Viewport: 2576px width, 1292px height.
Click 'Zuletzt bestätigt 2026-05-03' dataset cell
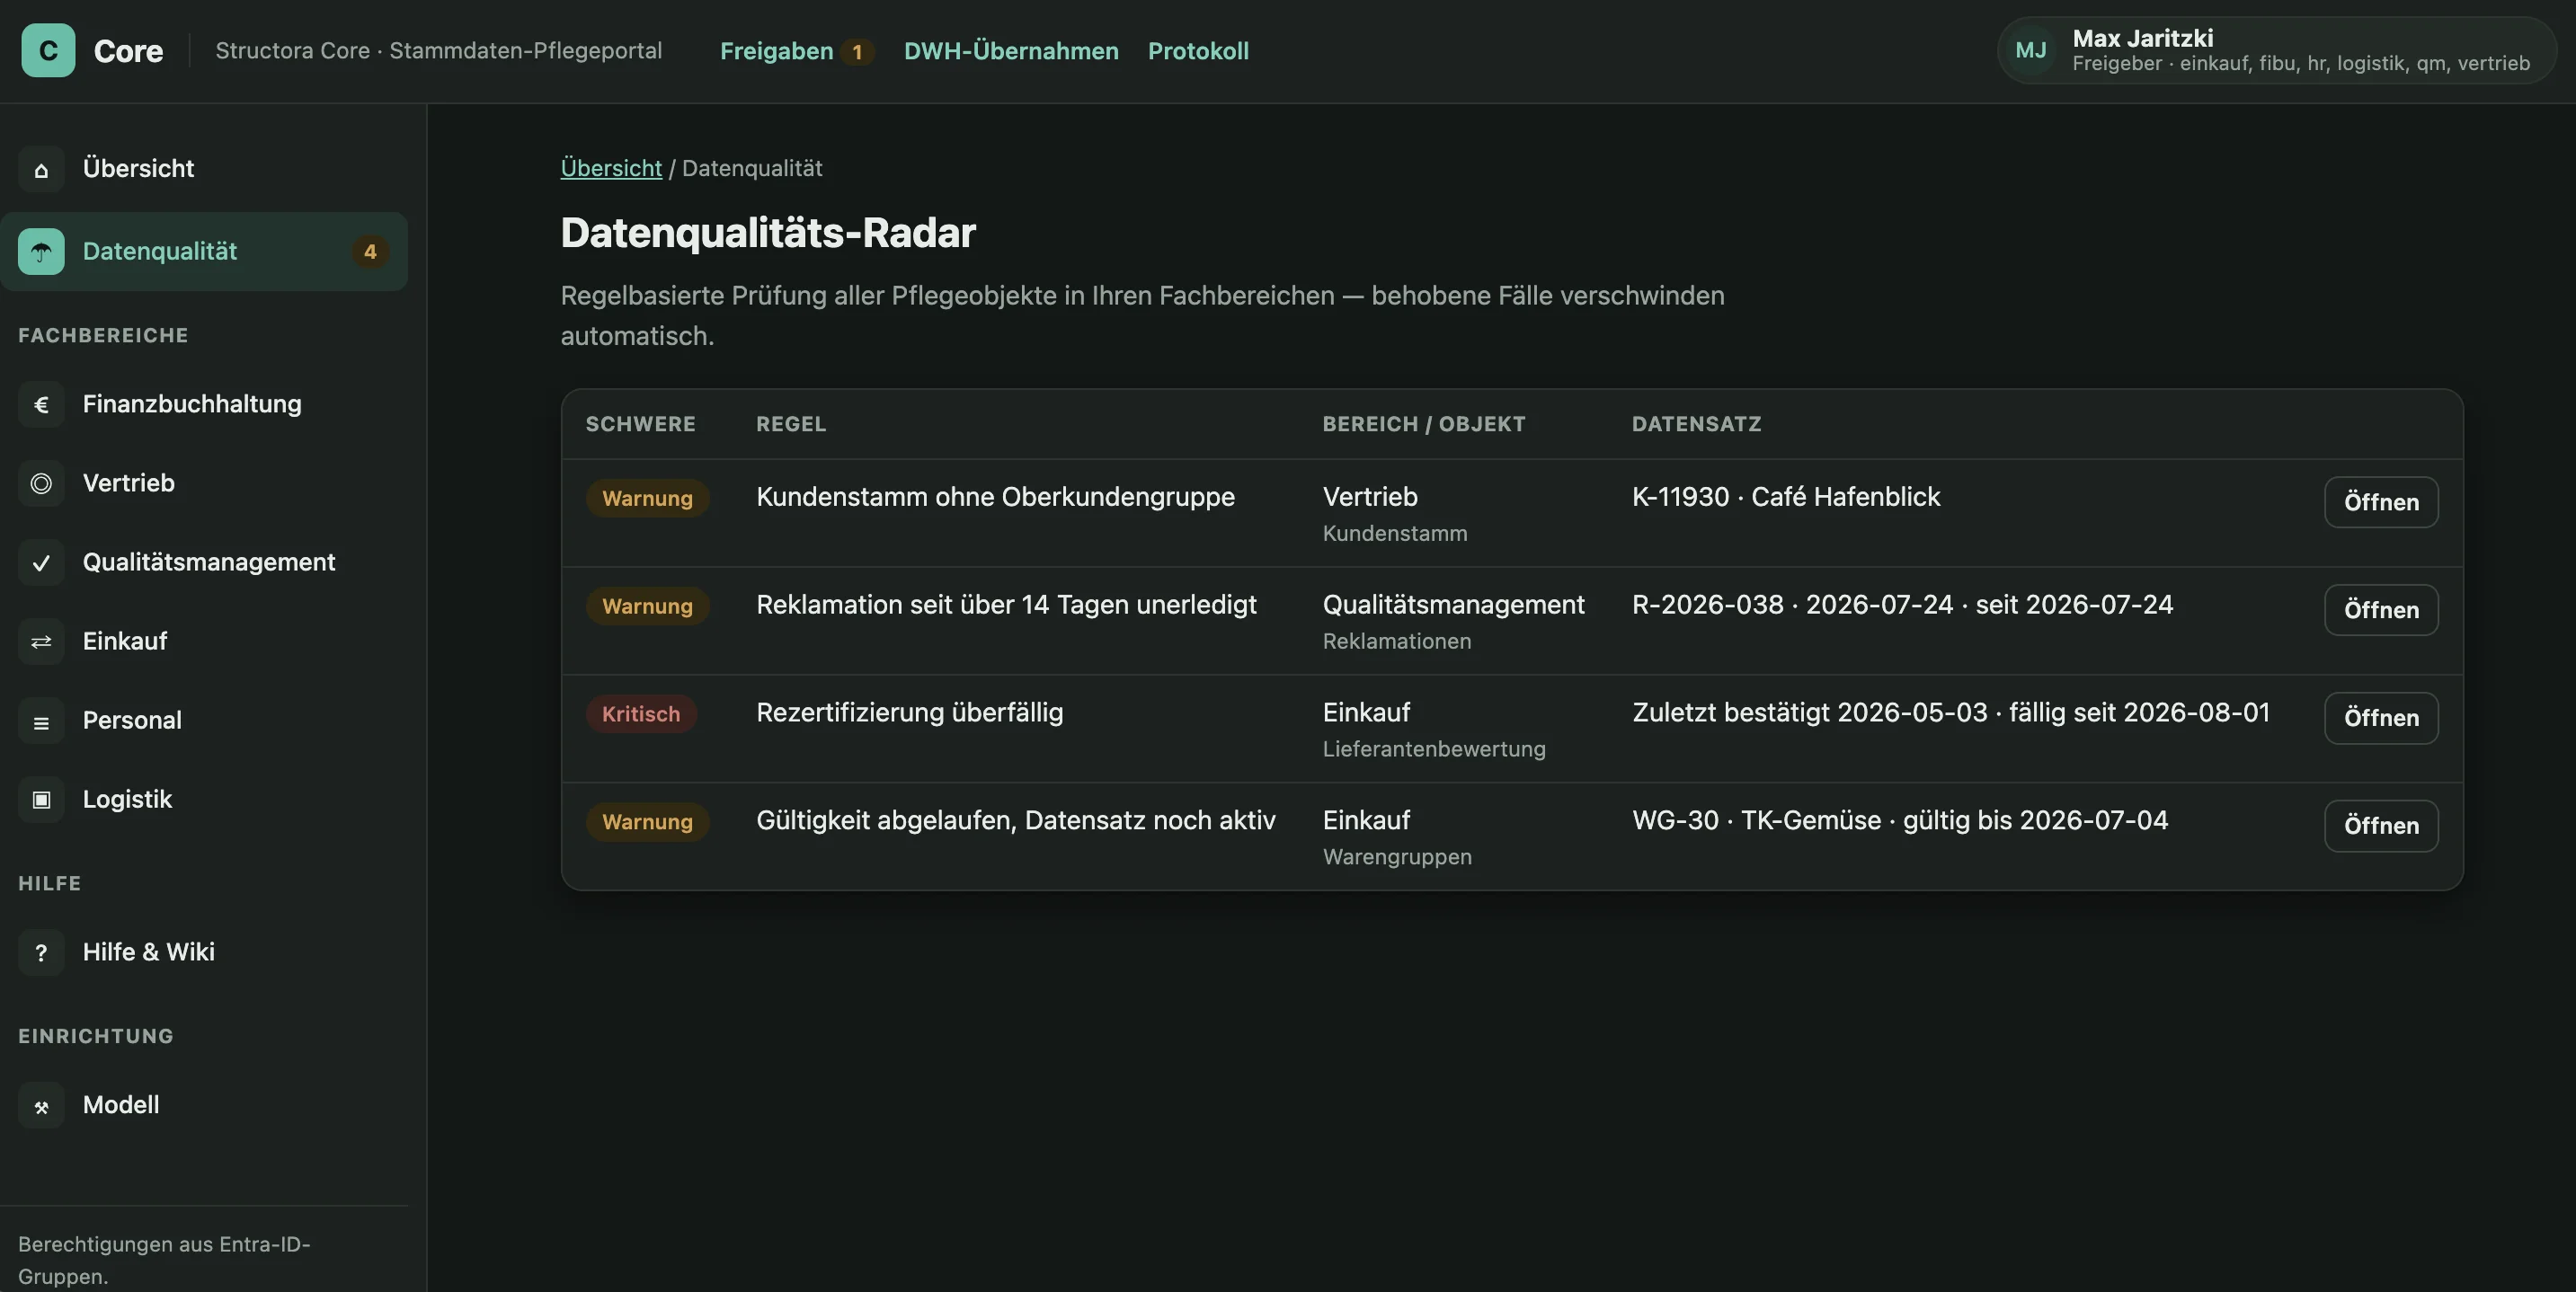1951,713
